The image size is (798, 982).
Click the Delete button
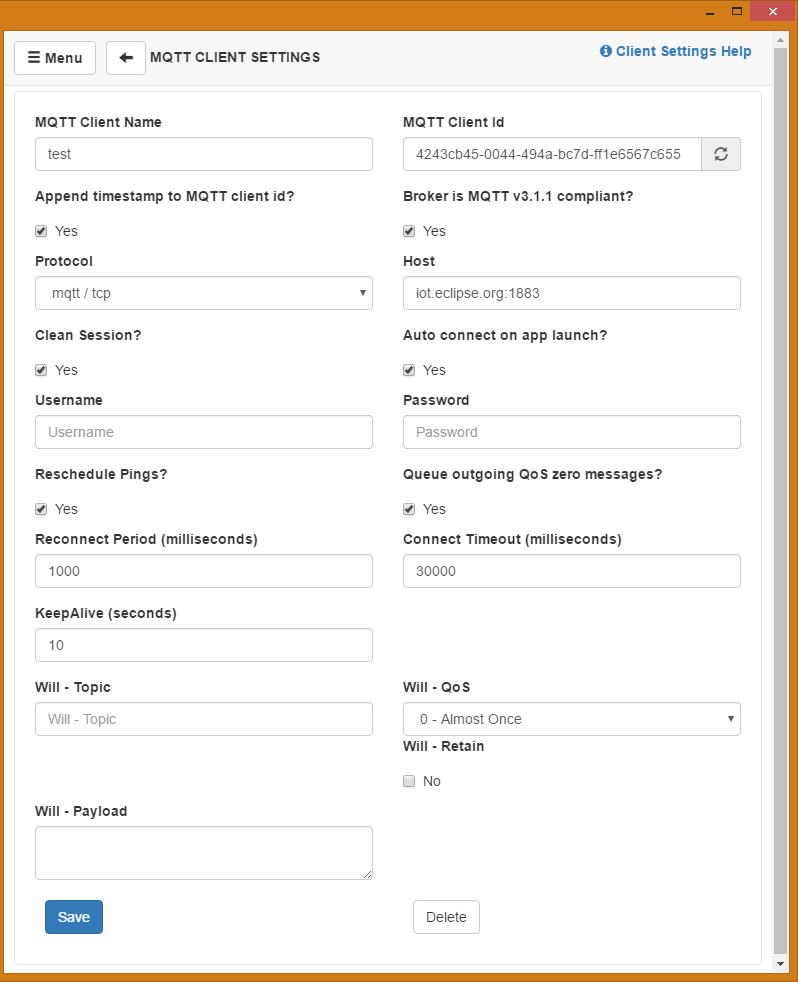(x=446, y=917)
